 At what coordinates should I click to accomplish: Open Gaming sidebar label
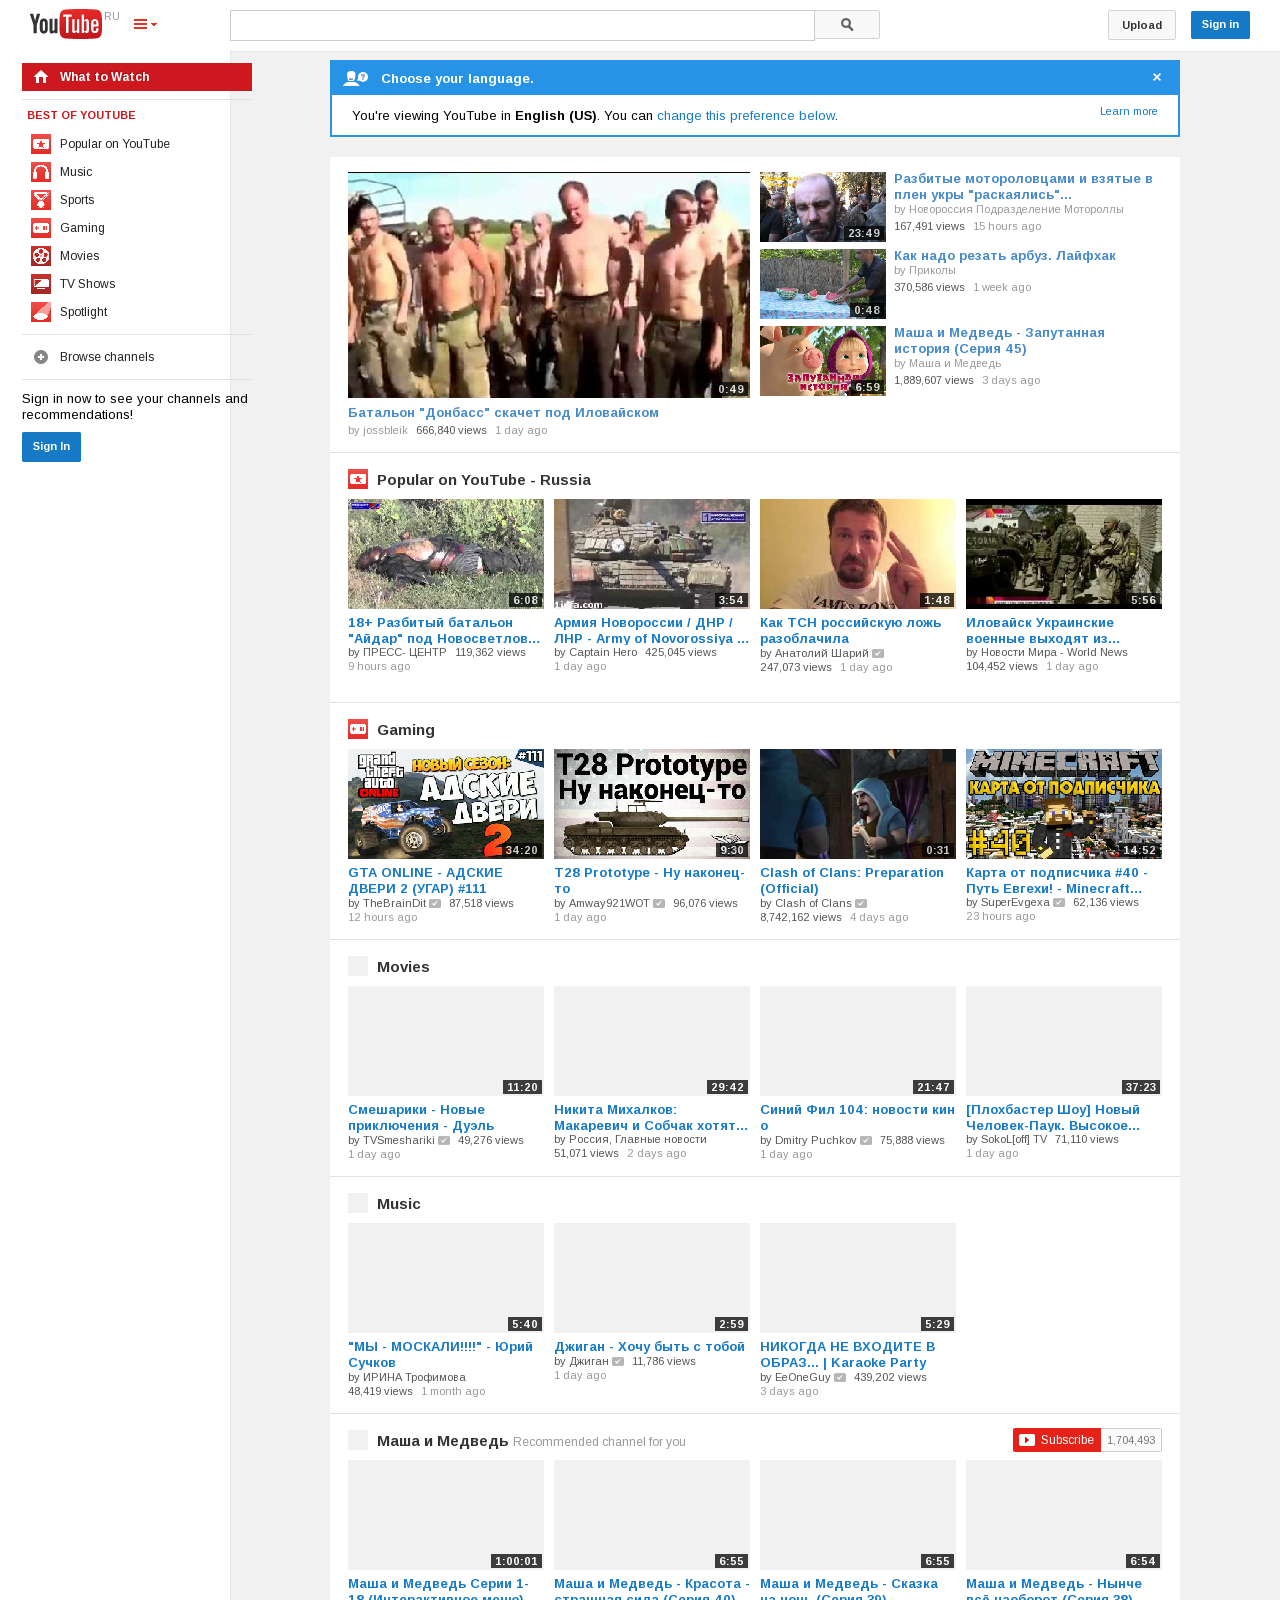coord(82,228)
